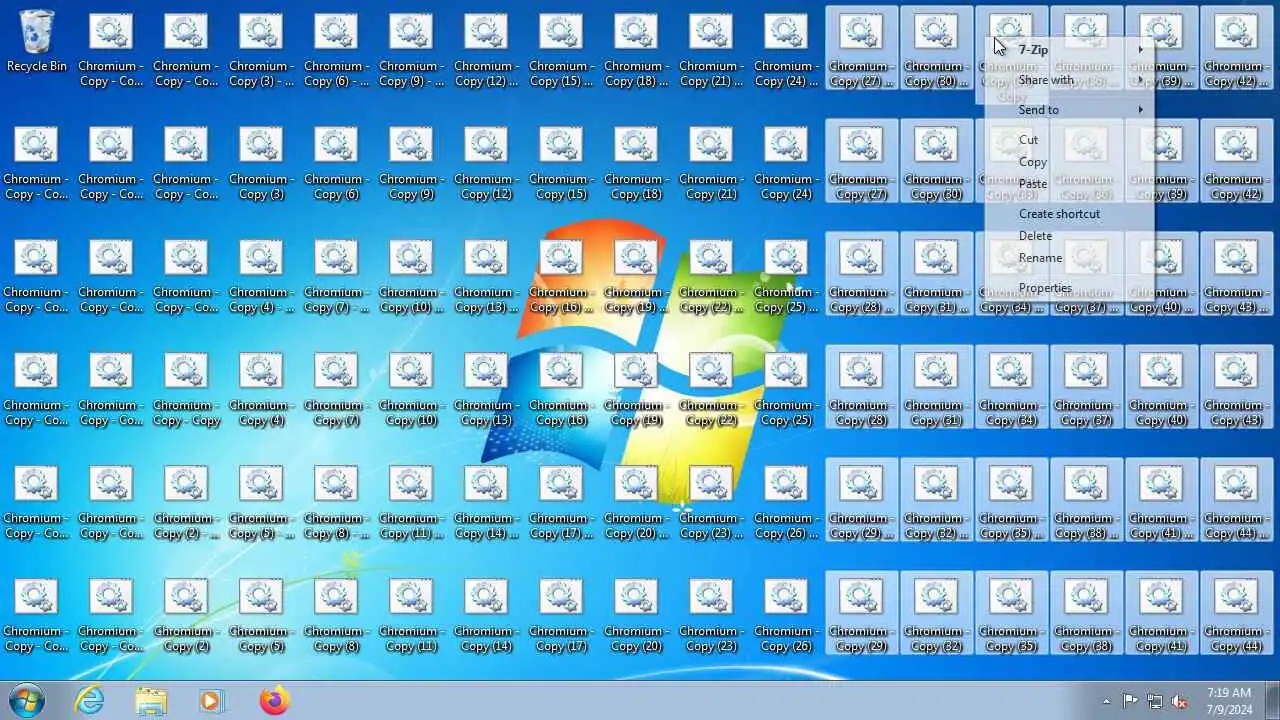
Task: Expand the 7-Zip submenu in context menu
Action: pos(1069,50)
